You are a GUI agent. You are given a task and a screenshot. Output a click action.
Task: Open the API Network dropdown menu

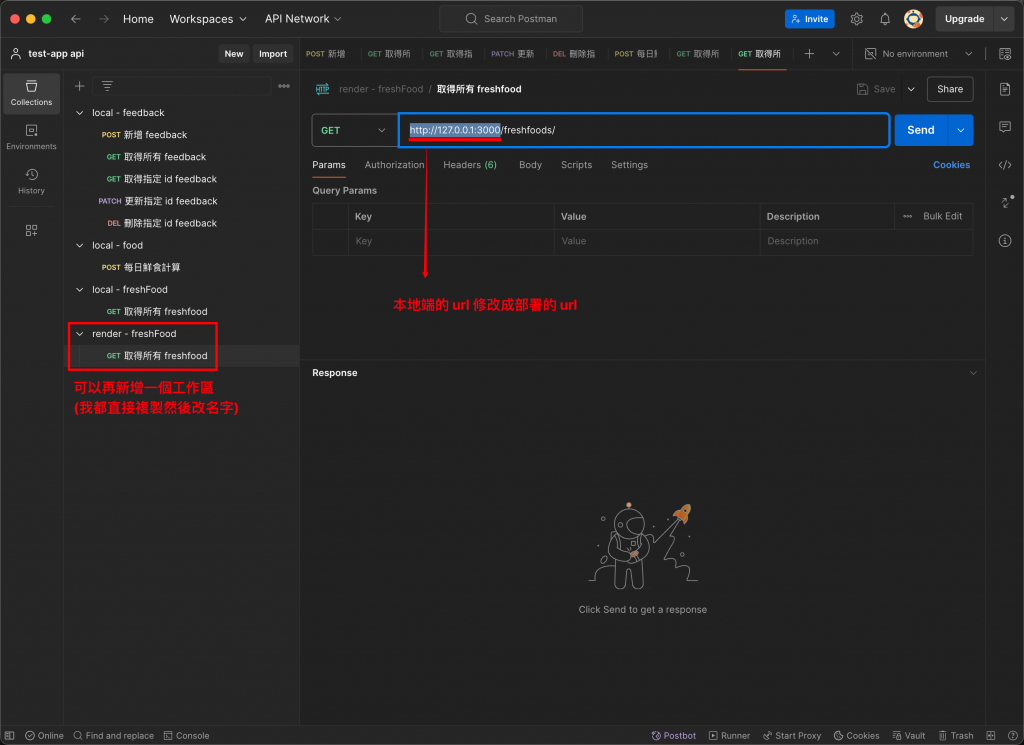[302, 19]
